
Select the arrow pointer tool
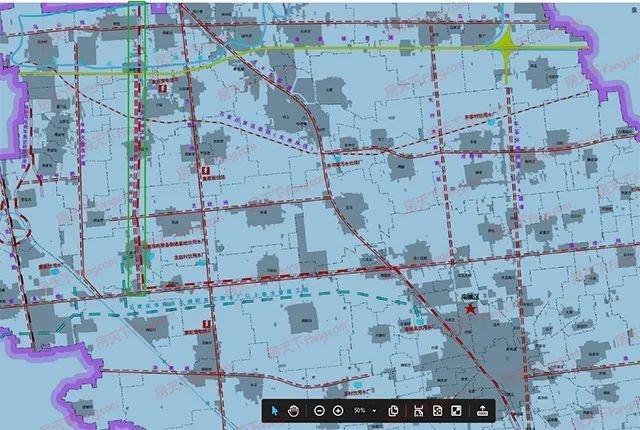tap(274, 411)
